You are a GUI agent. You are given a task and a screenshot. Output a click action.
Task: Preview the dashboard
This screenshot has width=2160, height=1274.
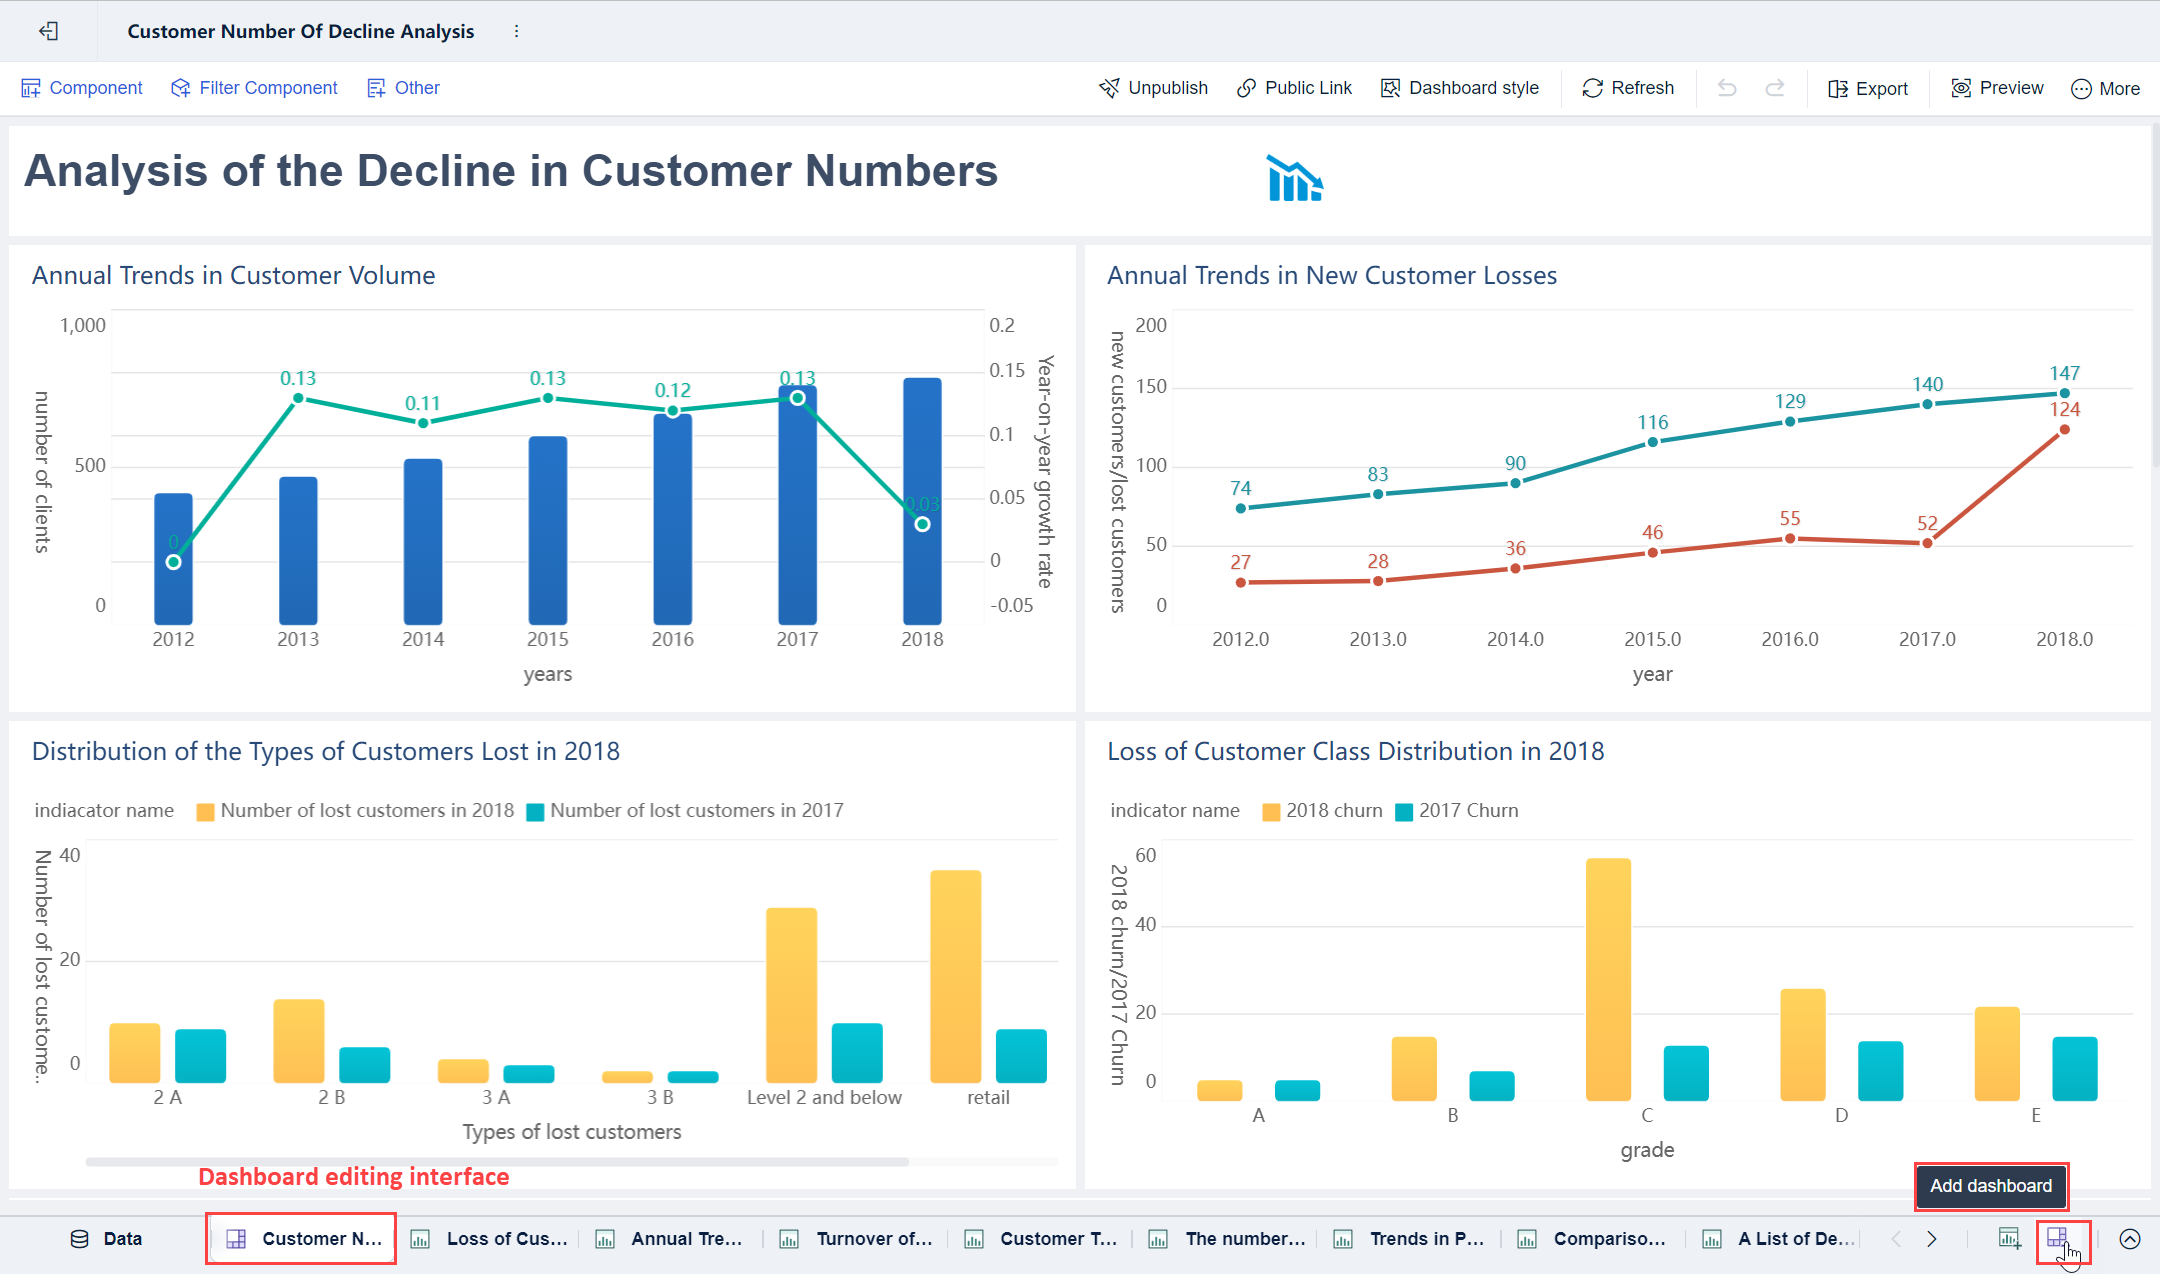pyautogui.click(x=1997, y=88)
